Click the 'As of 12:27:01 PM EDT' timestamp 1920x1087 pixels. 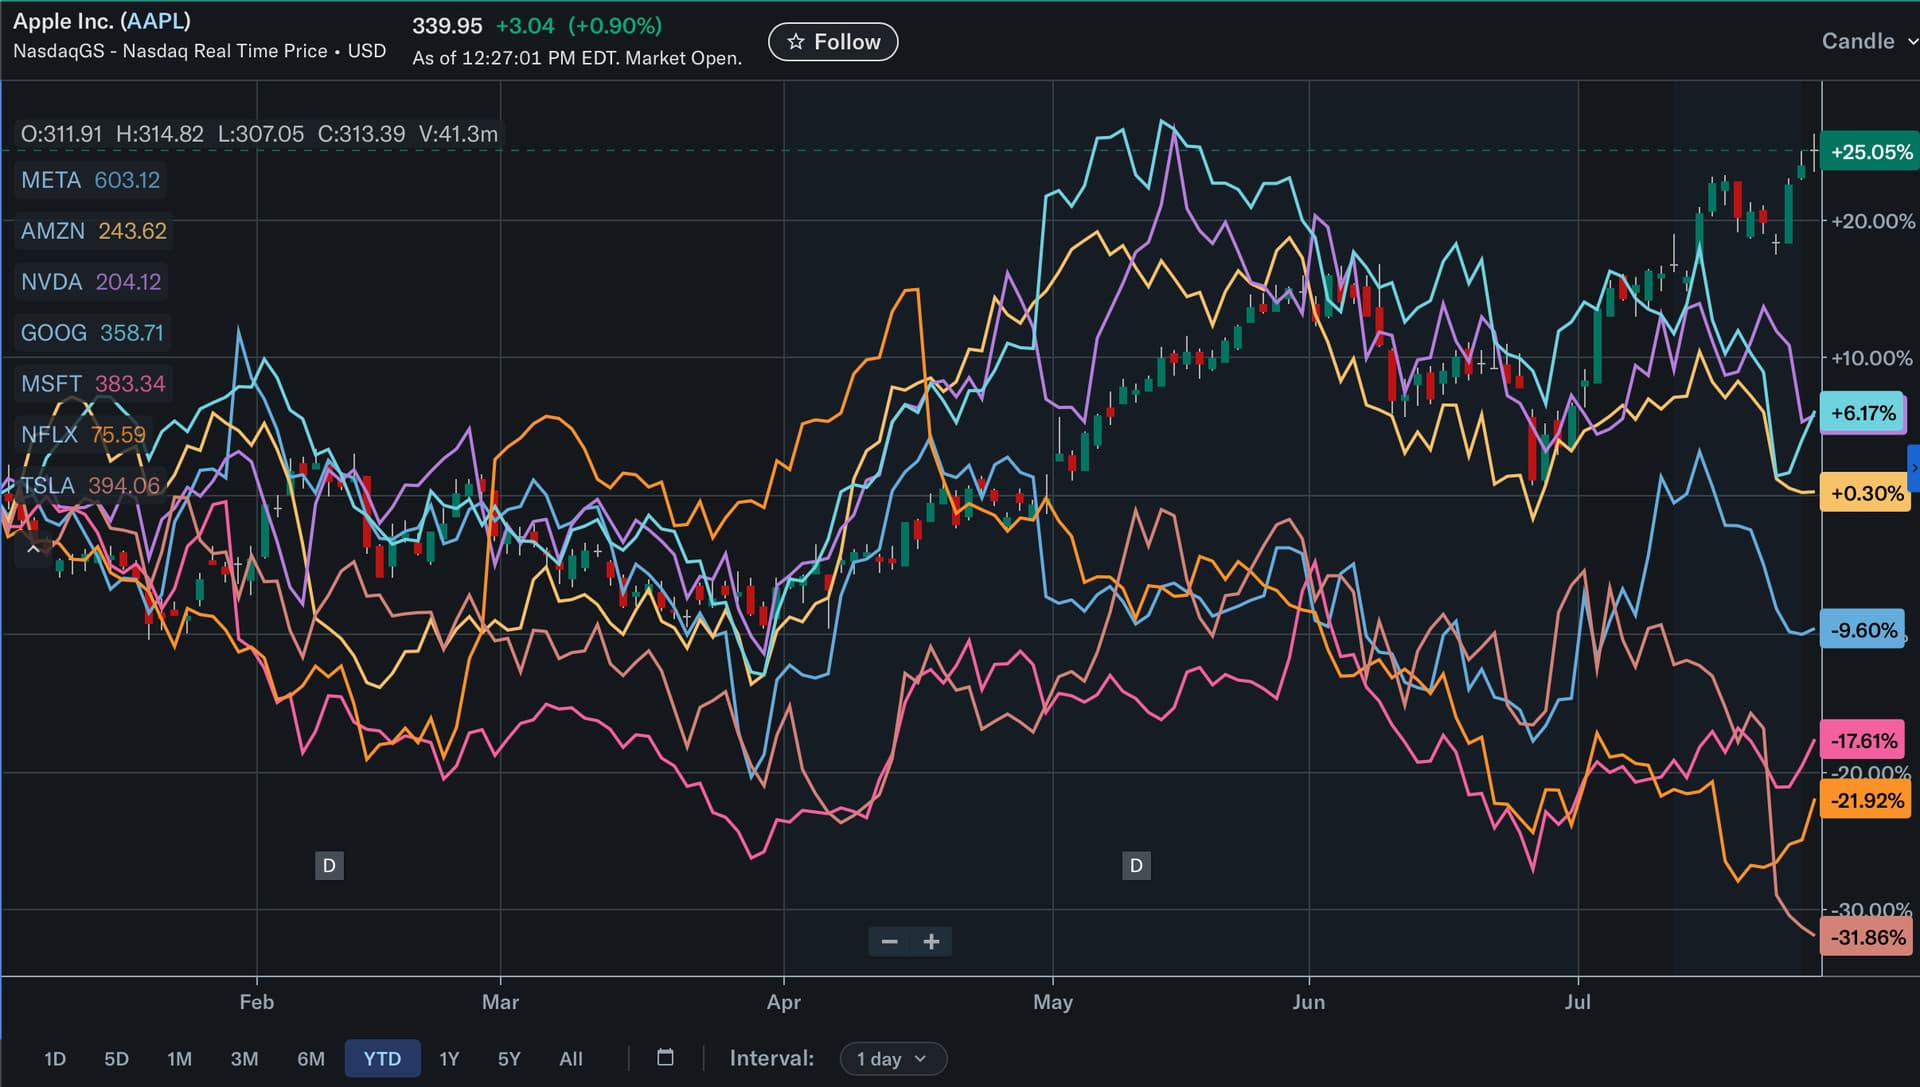pos(577,58)
